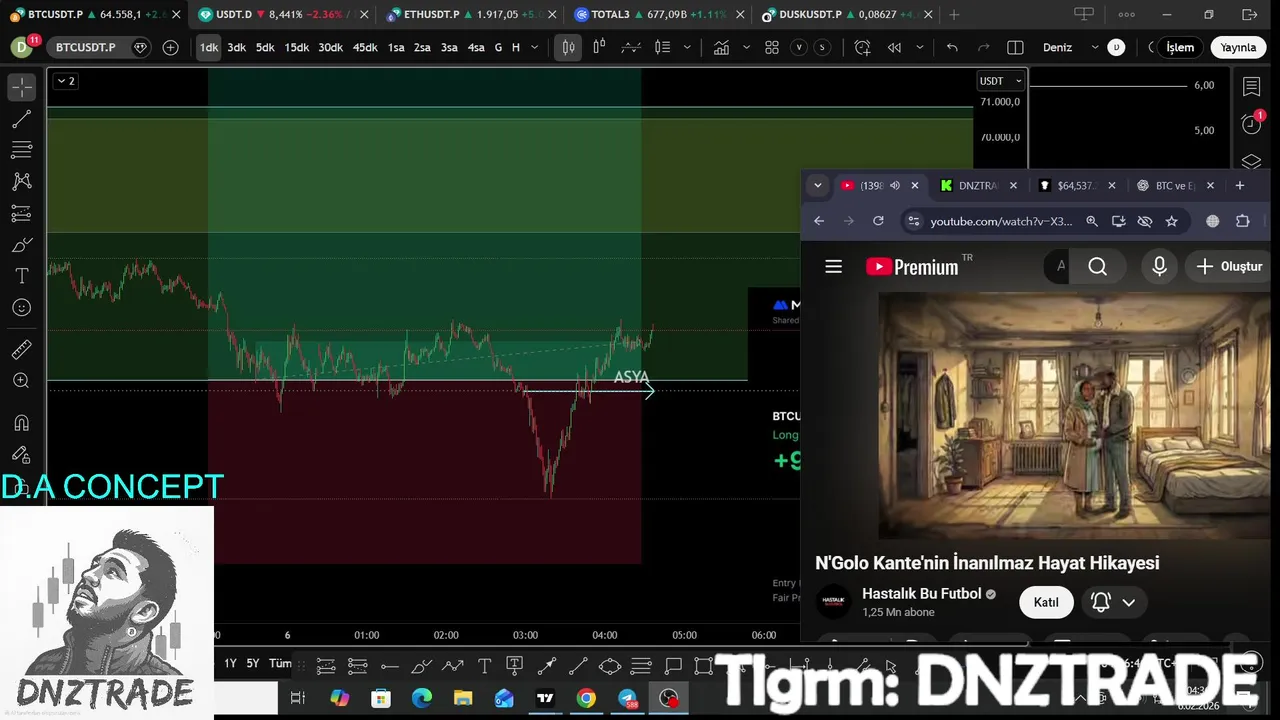The image size is (1280, 720).
Task: Click the BTCUSDT.P symbol search field
Action: coord(97,47)
